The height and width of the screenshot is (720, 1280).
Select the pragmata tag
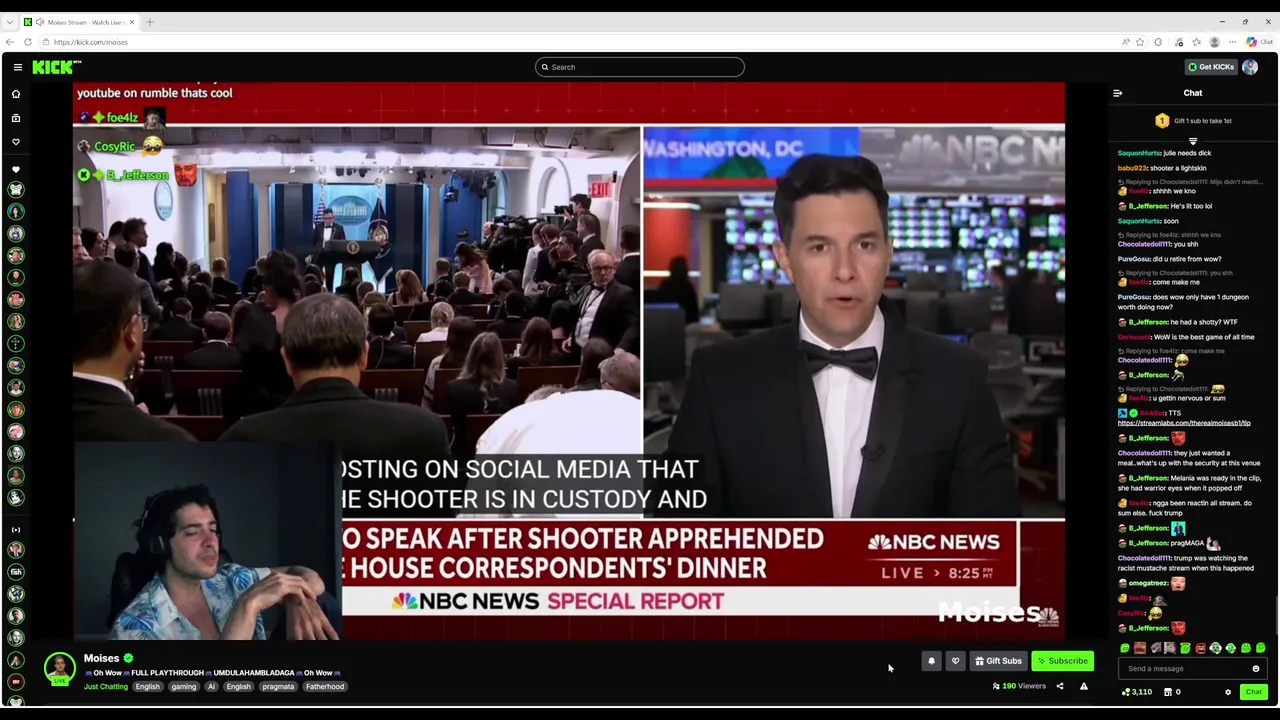[x=278, y=687]
